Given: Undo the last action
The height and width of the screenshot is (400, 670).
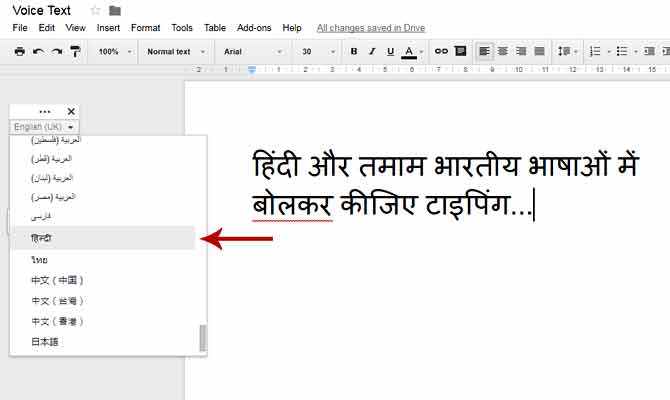Looking at the screenshot, I should point(38,52).
